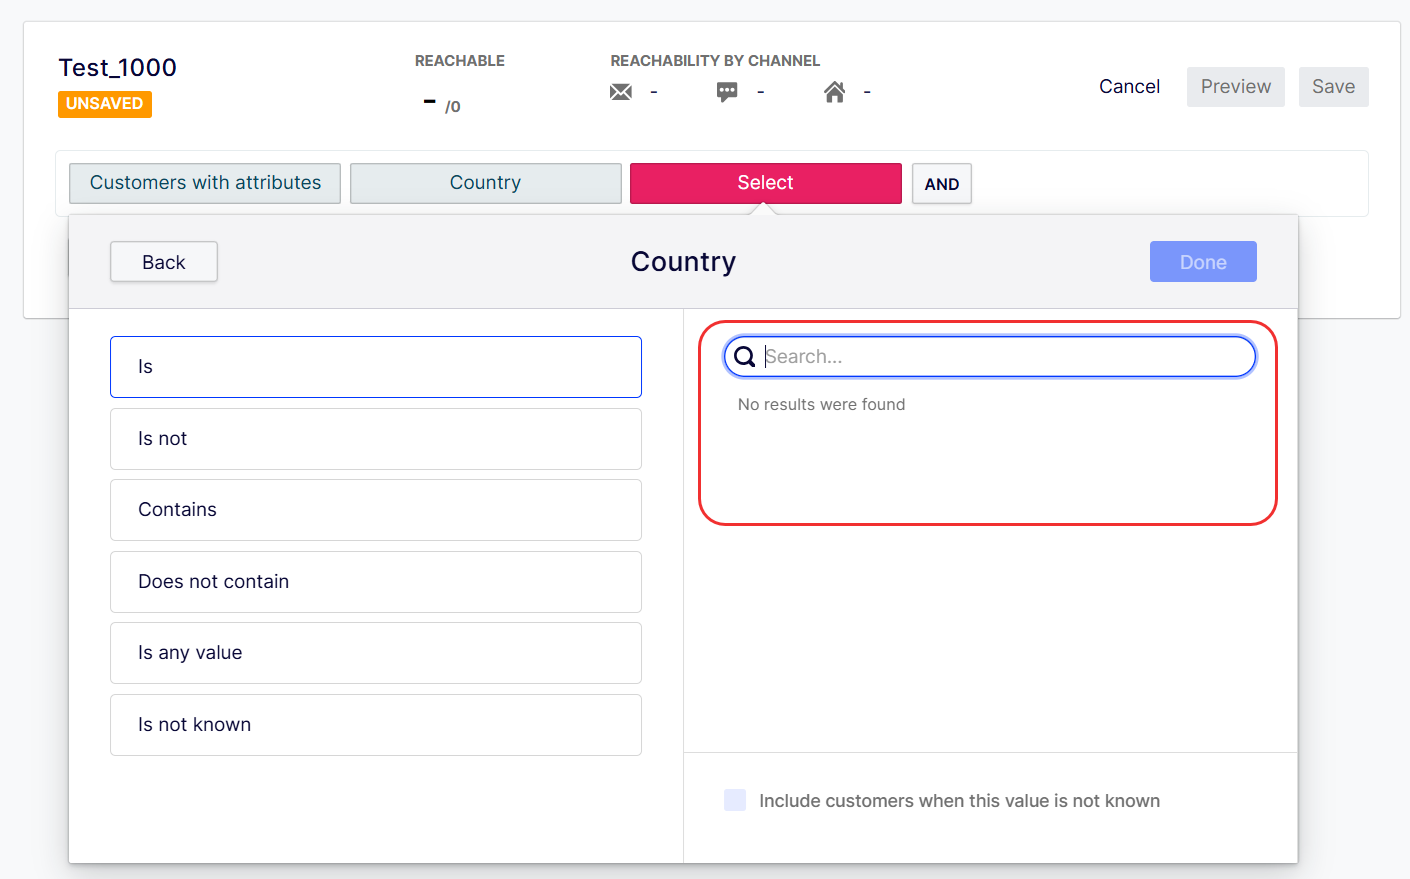The height and width of the screenshot is (879, 1410).
Task: Open the Customers with attributes selector
Action: pyautogui.click(x=205, y=183)
